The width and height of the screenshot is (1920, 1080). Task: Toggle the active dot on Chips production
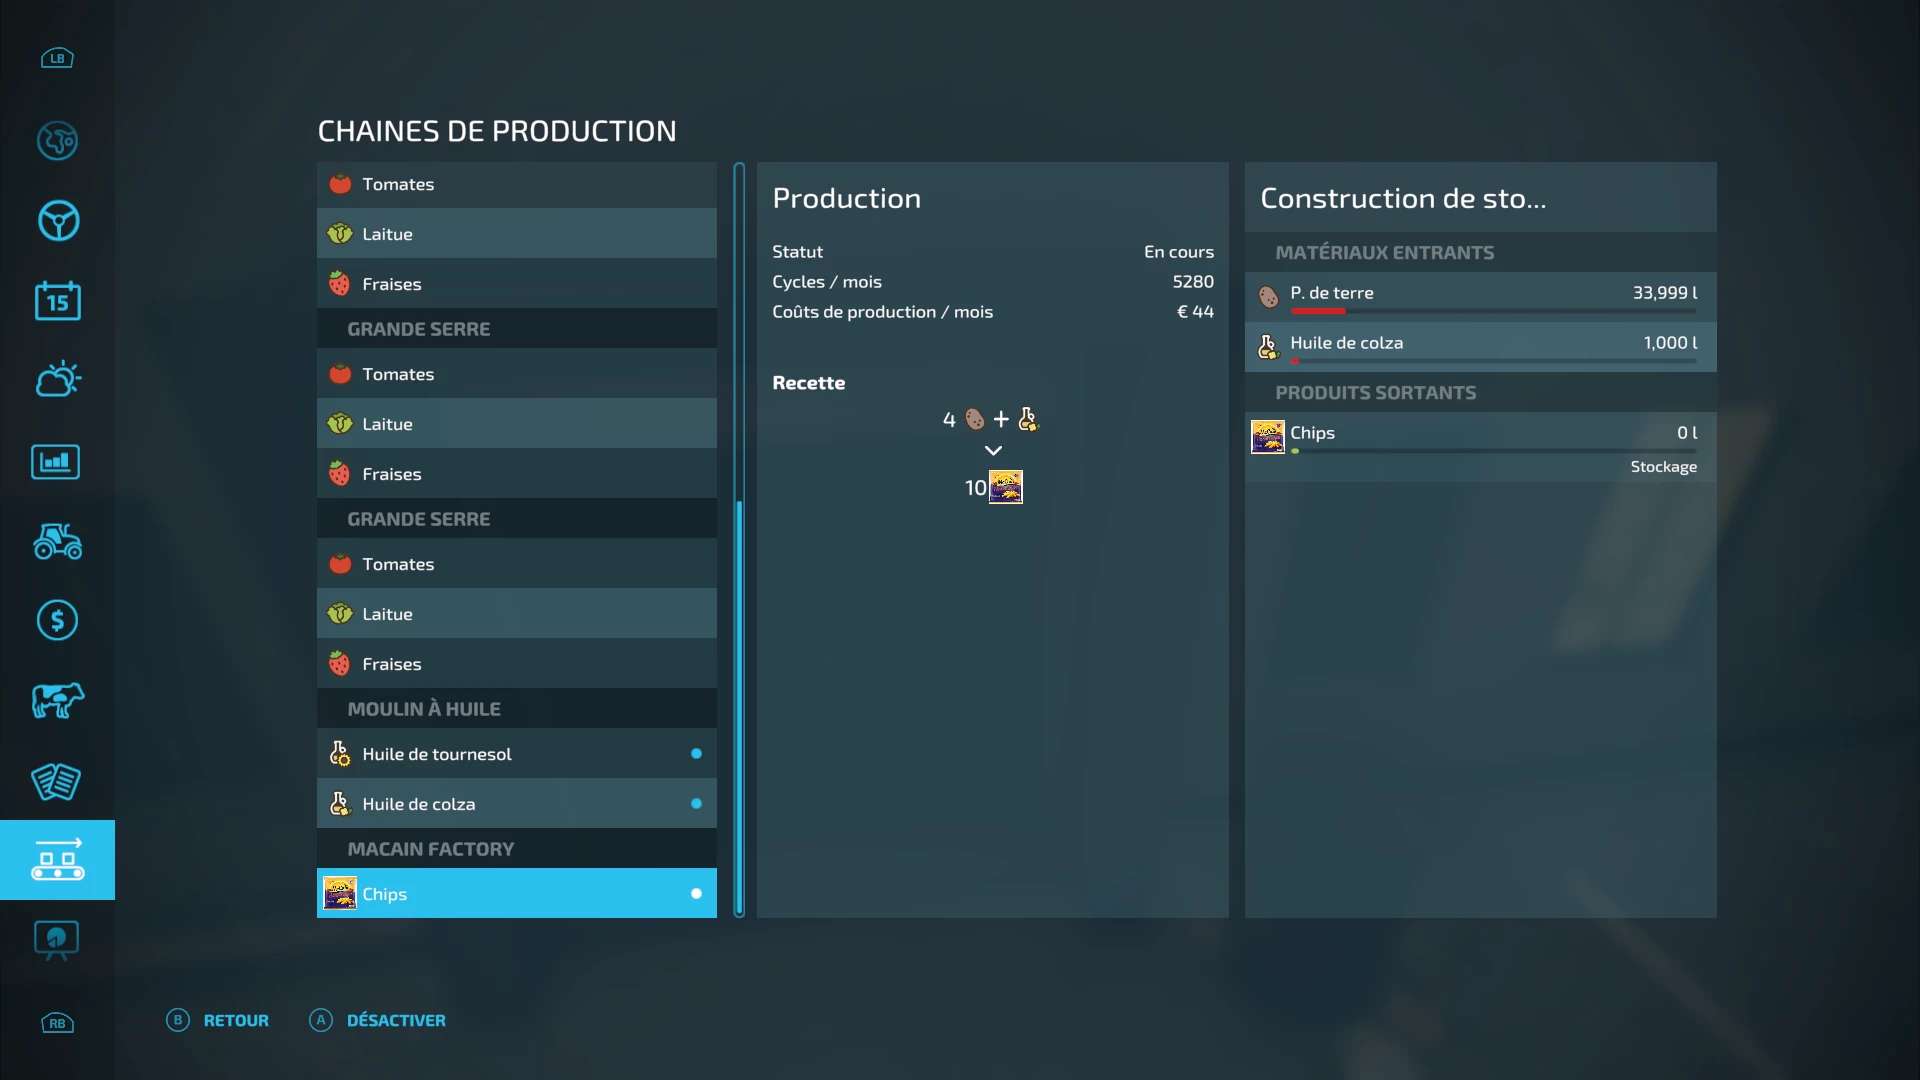(696, 894)
